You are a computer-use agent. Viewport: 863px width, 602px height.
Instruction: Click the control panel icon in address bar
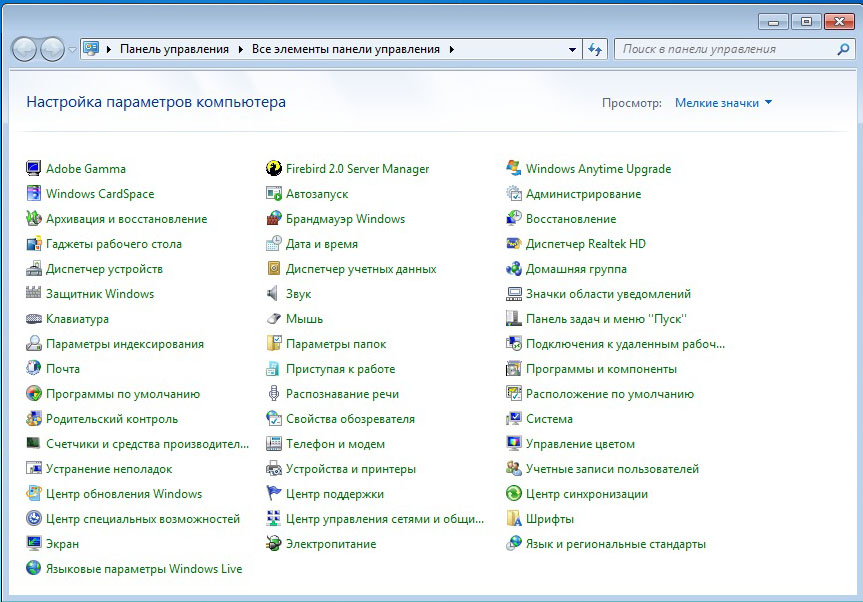pos(91,48)
